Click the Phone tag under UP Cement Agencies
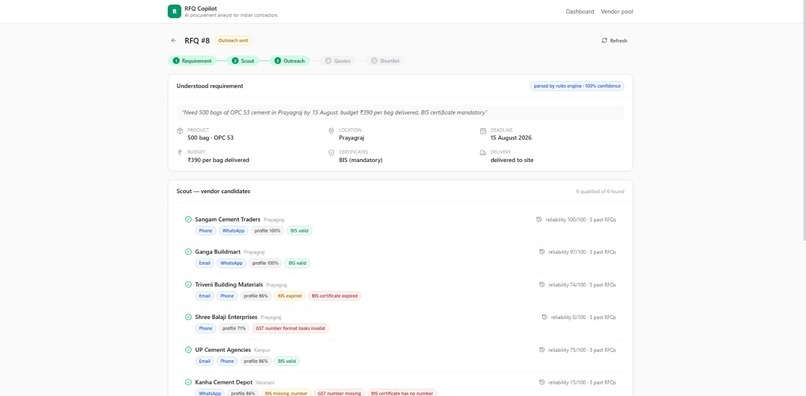 click(x=227, y=362)
